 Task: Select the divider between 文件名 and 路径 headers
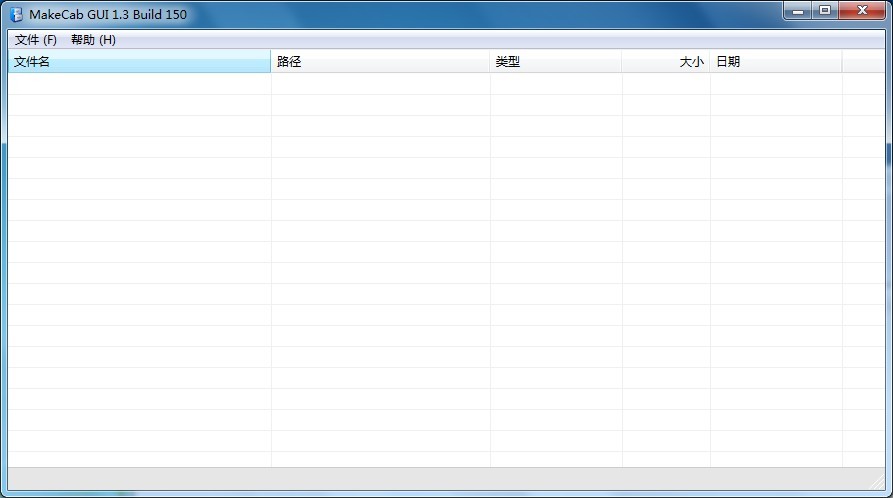pyautogui.click(x=271, y=62)
